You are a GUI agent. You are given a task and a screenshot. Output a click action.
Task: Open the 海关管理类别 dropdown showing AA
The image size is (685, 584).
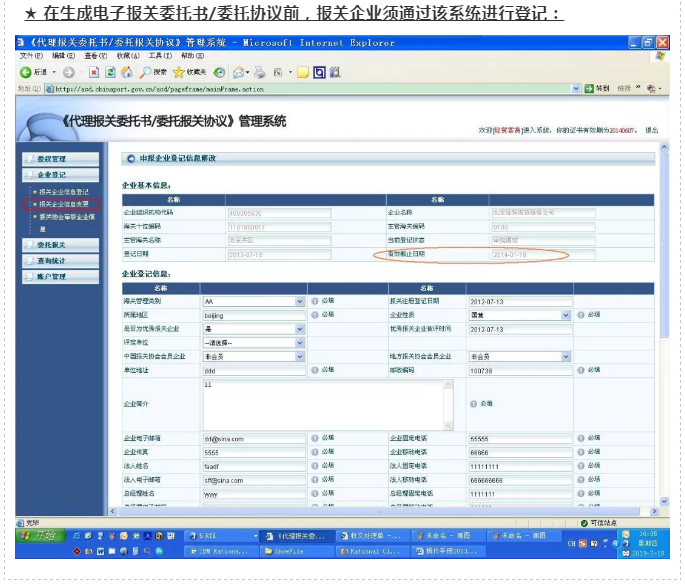[x=299, y=300]
